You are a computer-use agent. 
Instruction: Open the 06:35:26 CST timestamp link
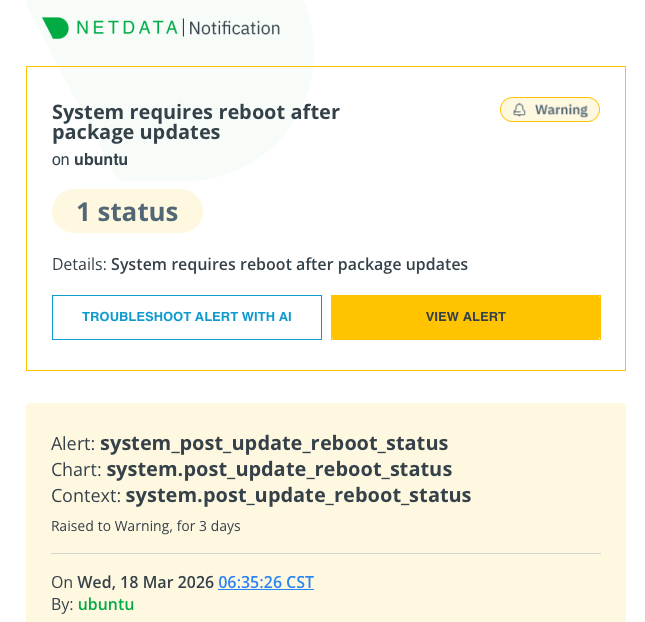pos(266,582)
